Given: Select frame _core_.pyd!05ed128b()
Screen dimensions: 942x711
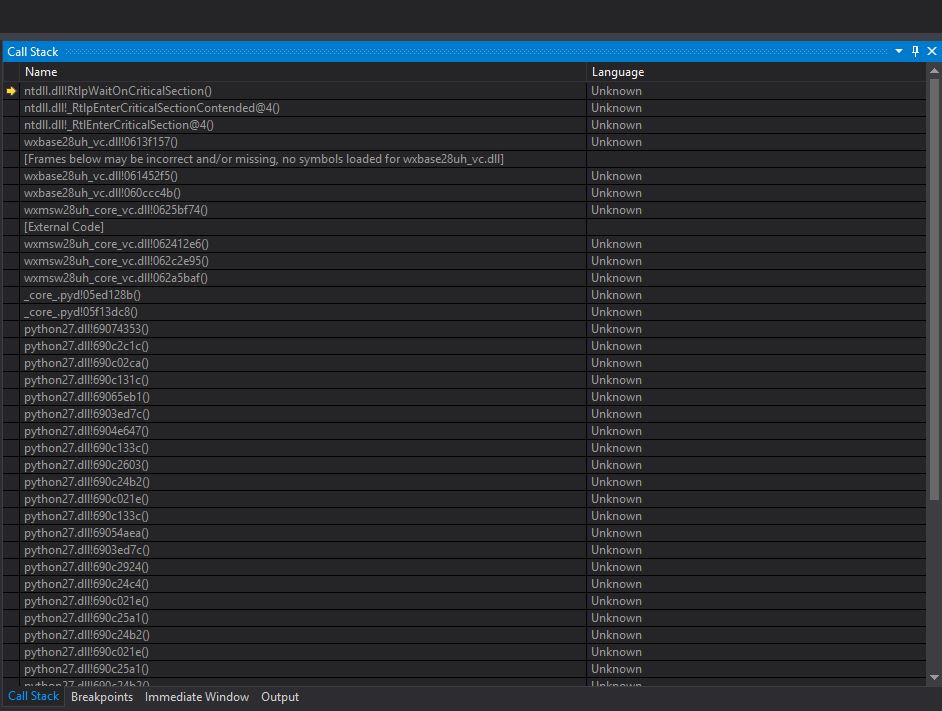Looking at the screenshot, I should click(x=83, y=295).
